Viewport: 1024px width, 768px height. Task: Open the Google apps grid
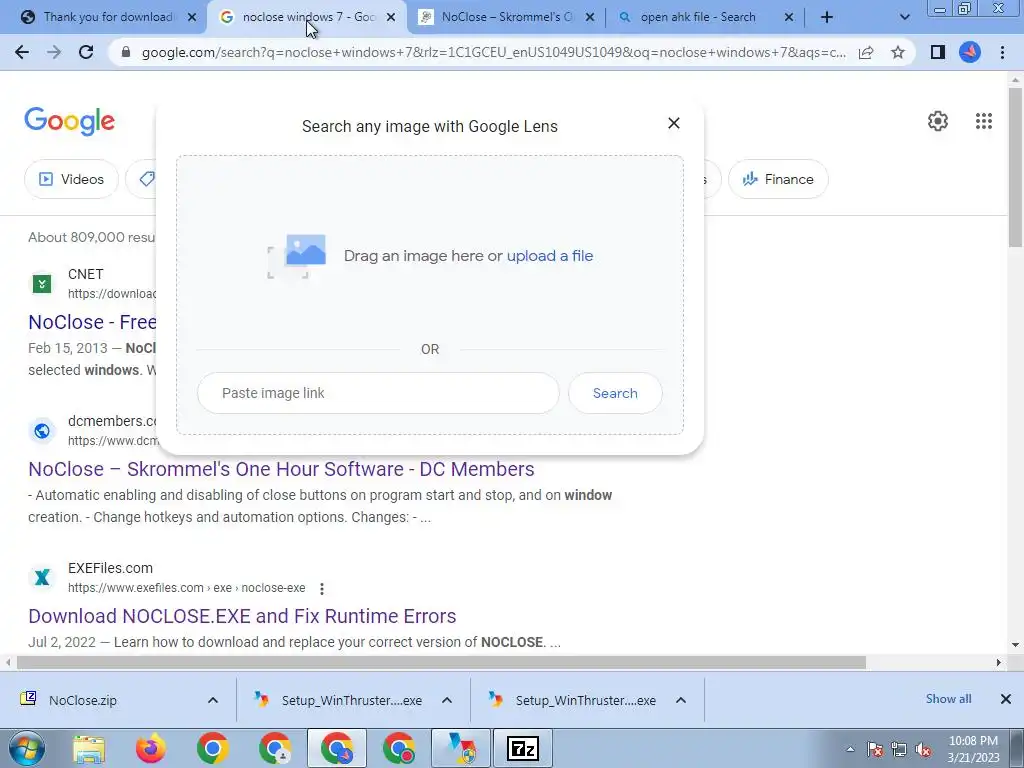coord(984,121)
